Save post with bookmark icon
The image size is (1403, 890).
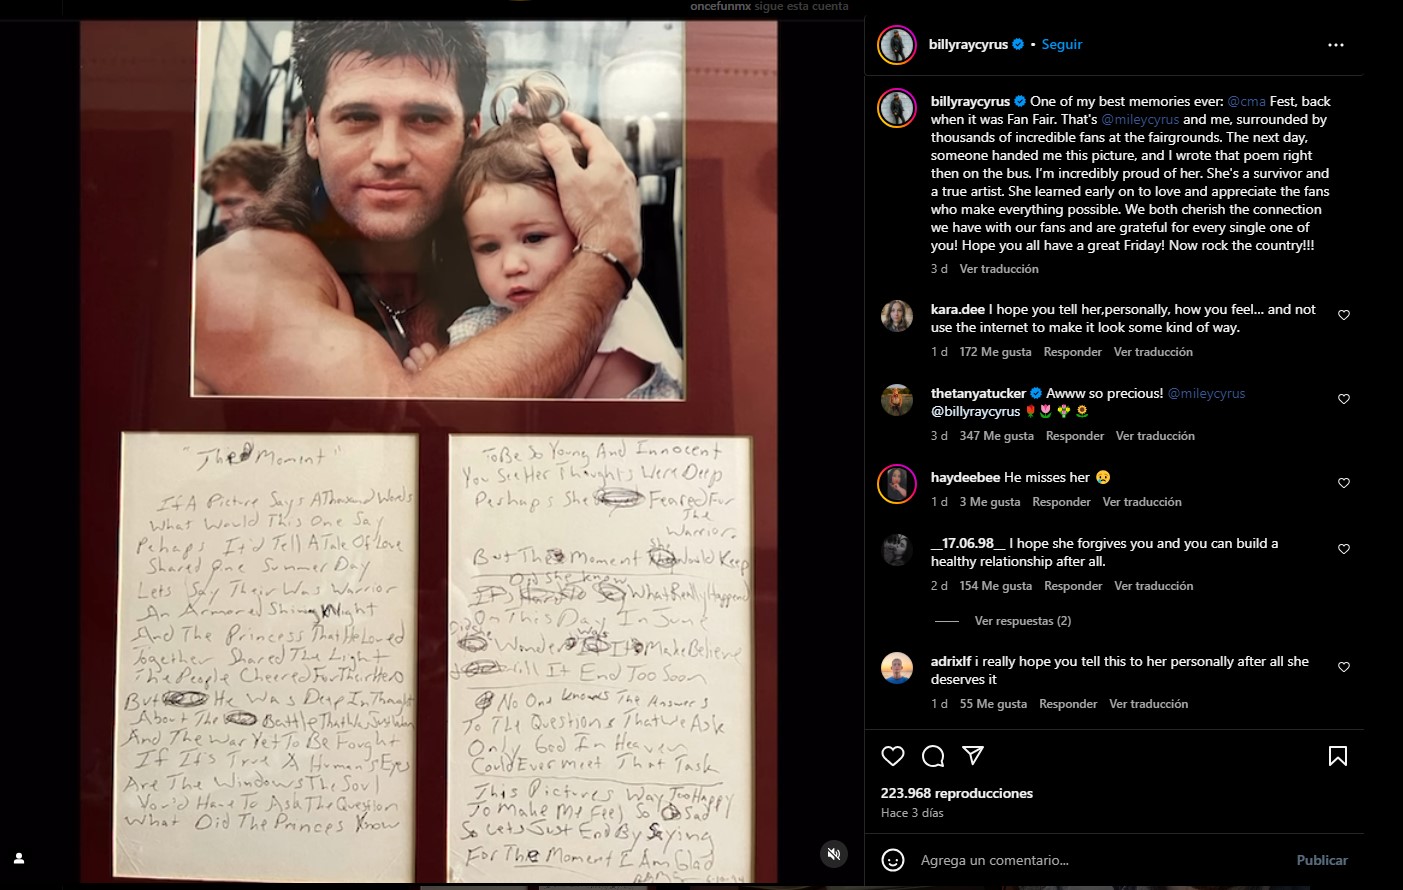tap(1337, 756)
